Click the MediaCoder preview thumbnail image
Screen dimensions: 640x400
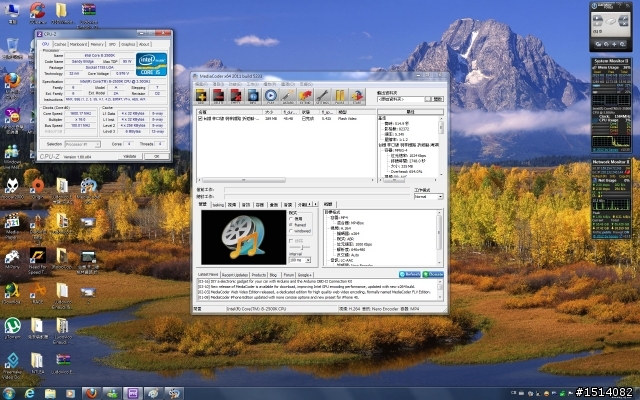(244, 237)
